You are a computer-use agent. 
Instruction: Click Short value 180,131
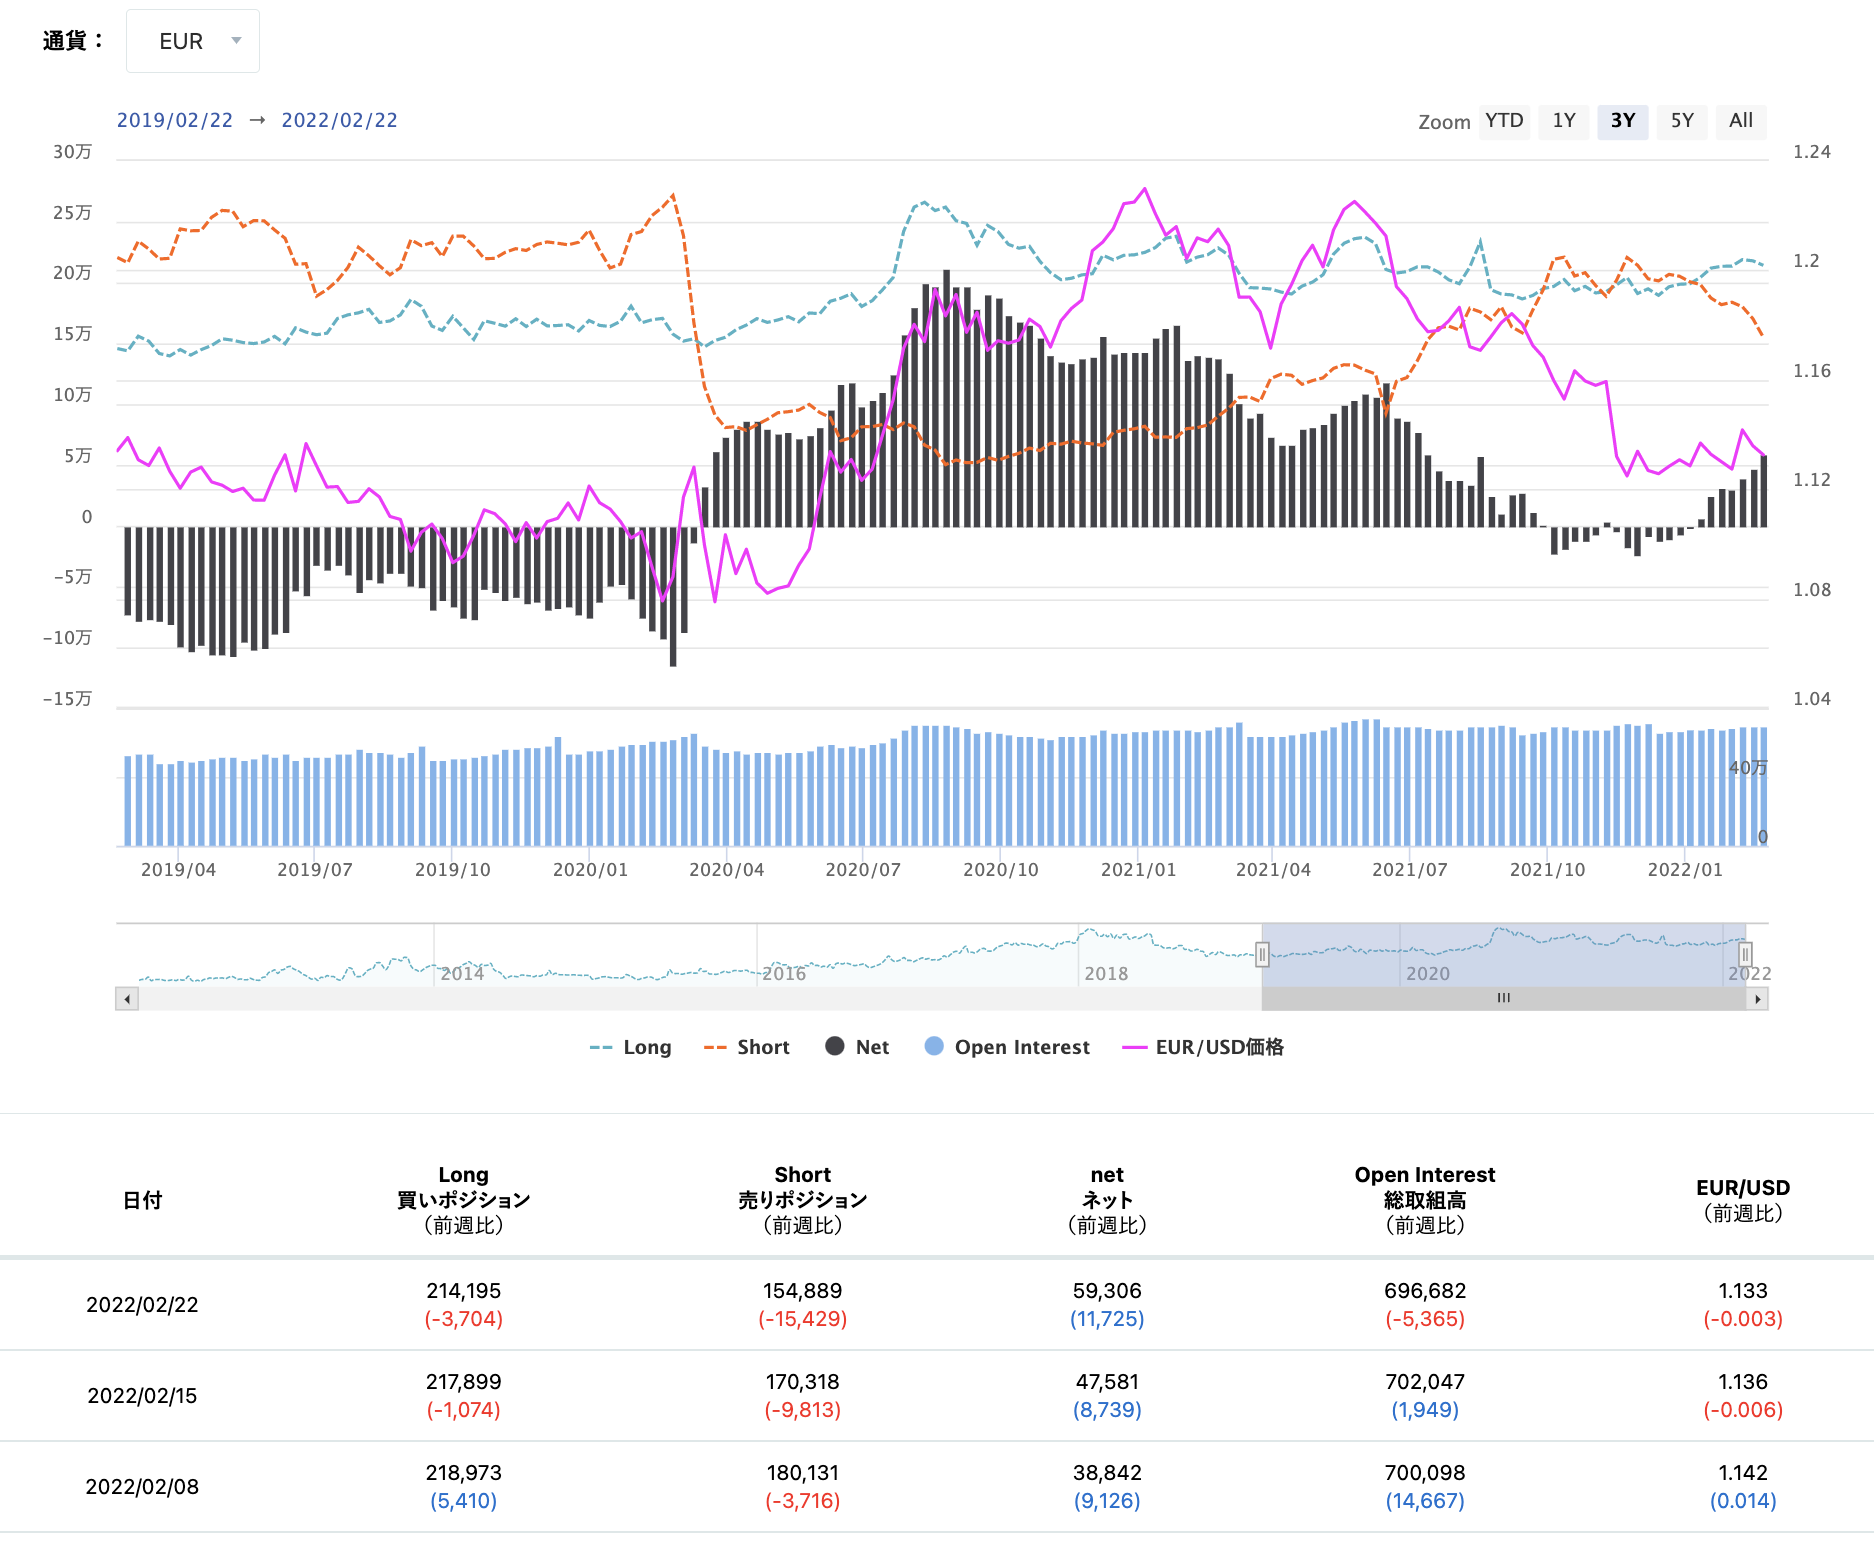[x=803, y=1472]
